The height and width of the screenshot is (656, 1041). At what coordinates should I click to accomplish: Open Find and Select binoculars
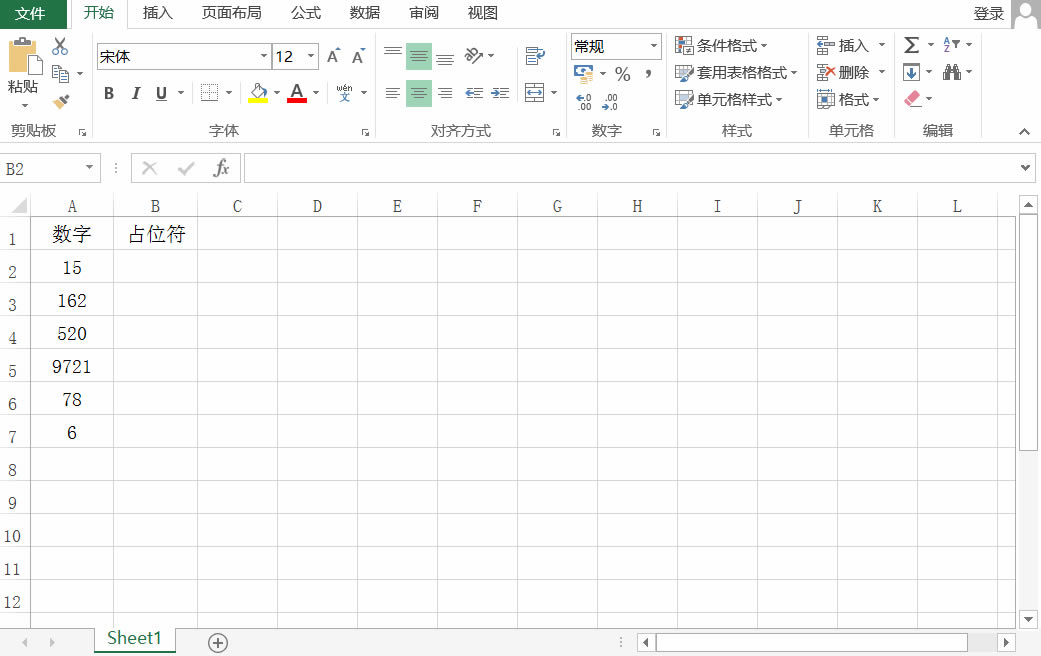pos(952,72)
